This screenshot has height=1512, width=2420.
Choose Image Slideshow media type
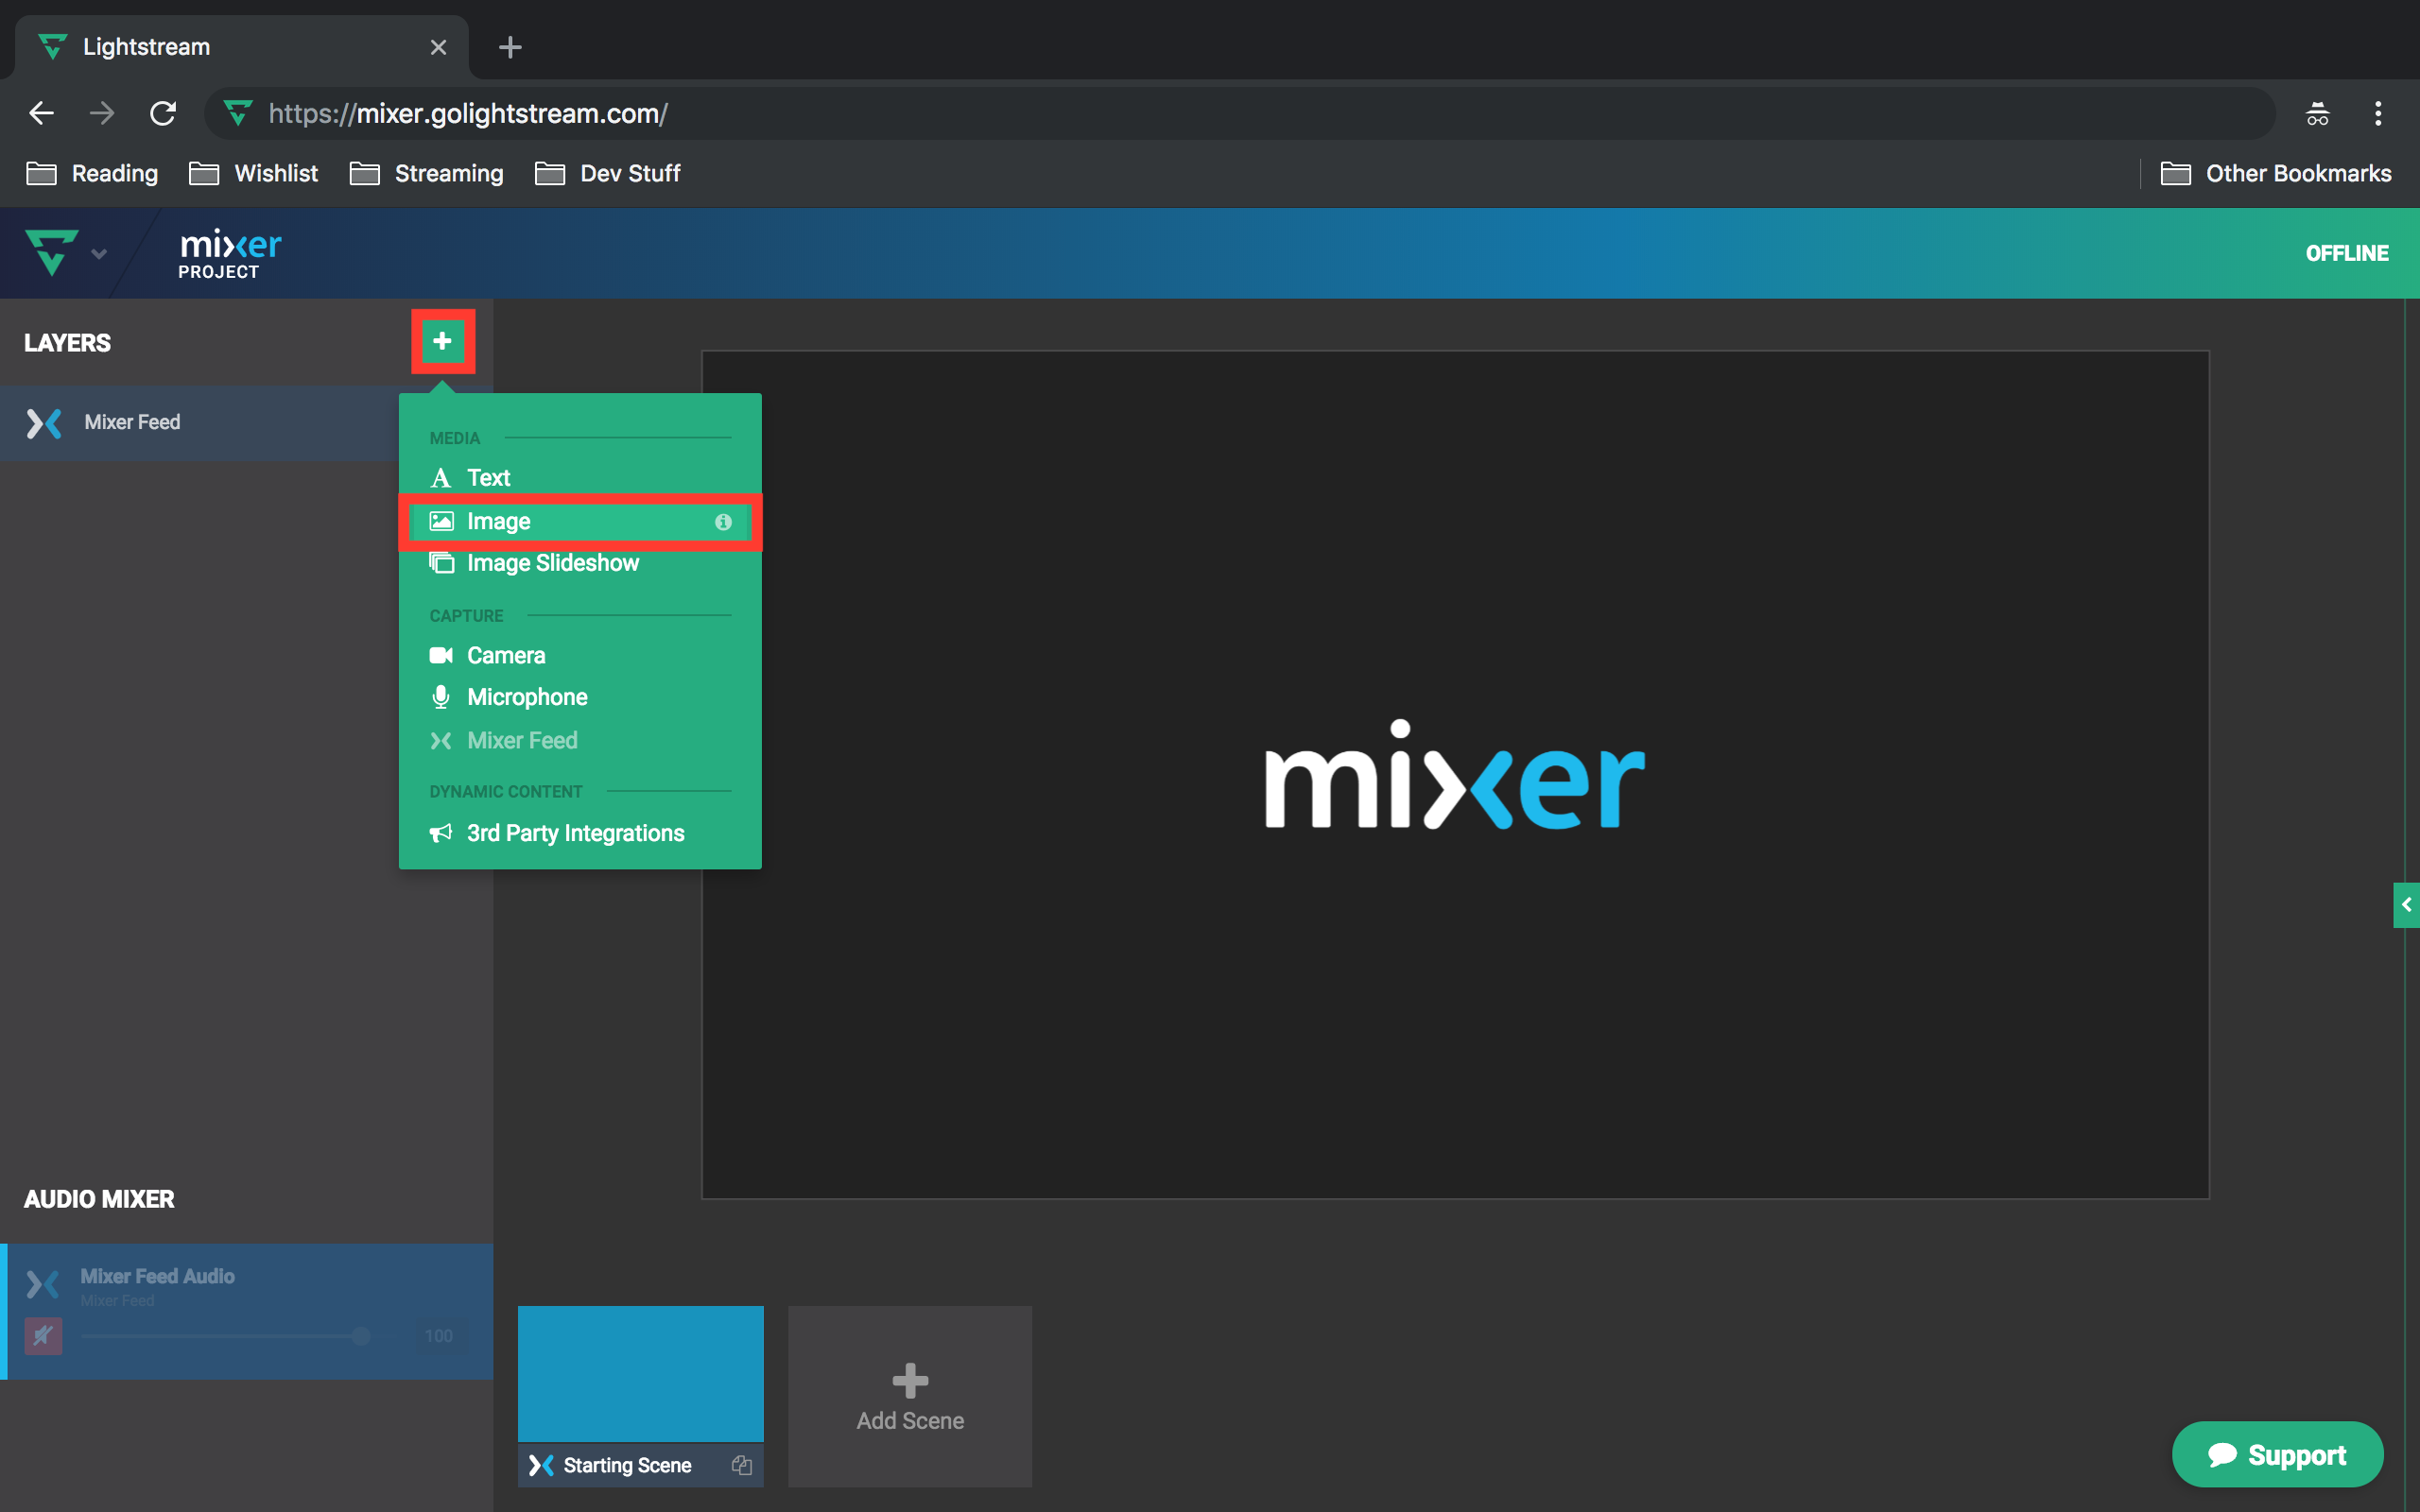pyautogui.click(x=553, y=562)
